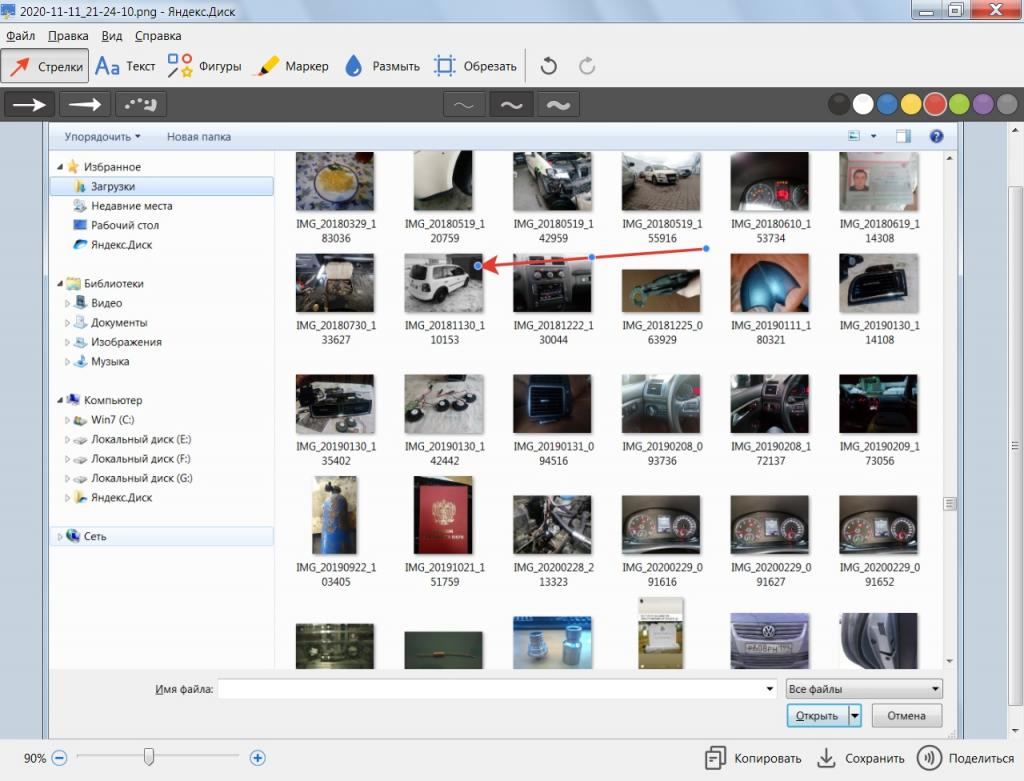Open the Упорядочить dropdown
Screen dimensions: 1024x781
pos(102,136)
